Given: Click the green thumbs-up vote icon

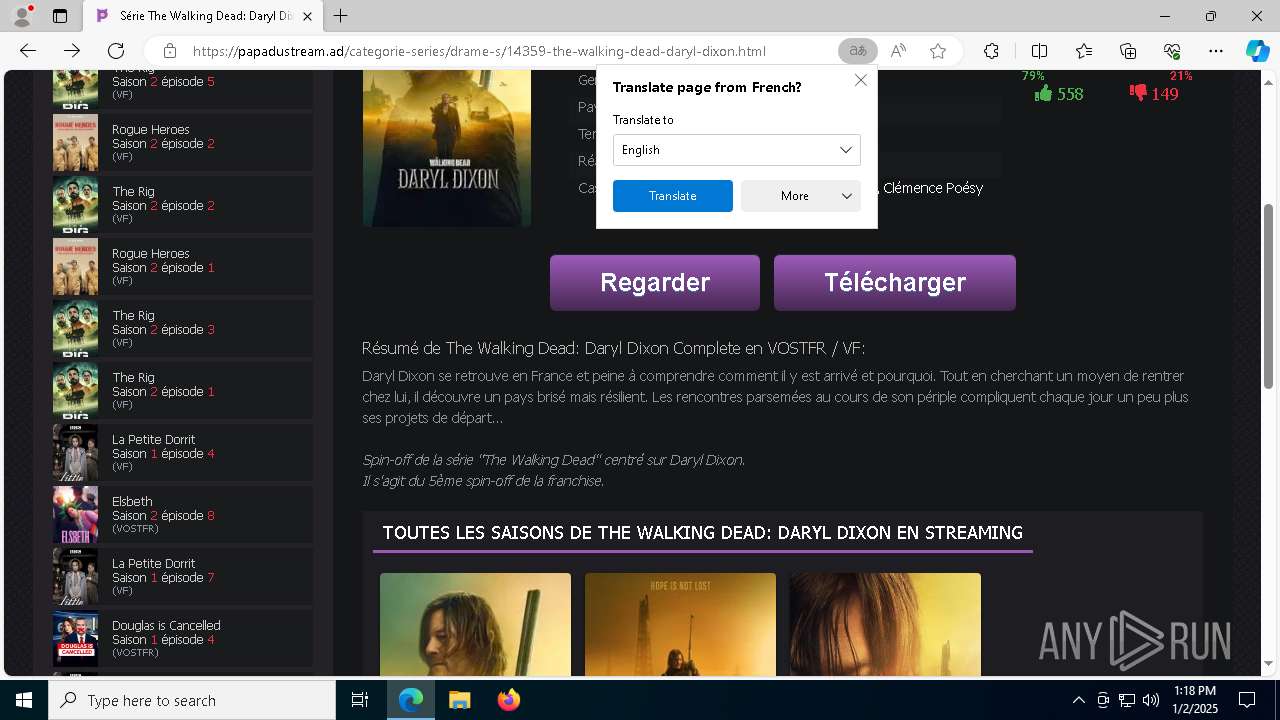Looking at the screenshot, I should pyautogui.click(x=1043, y=93).
